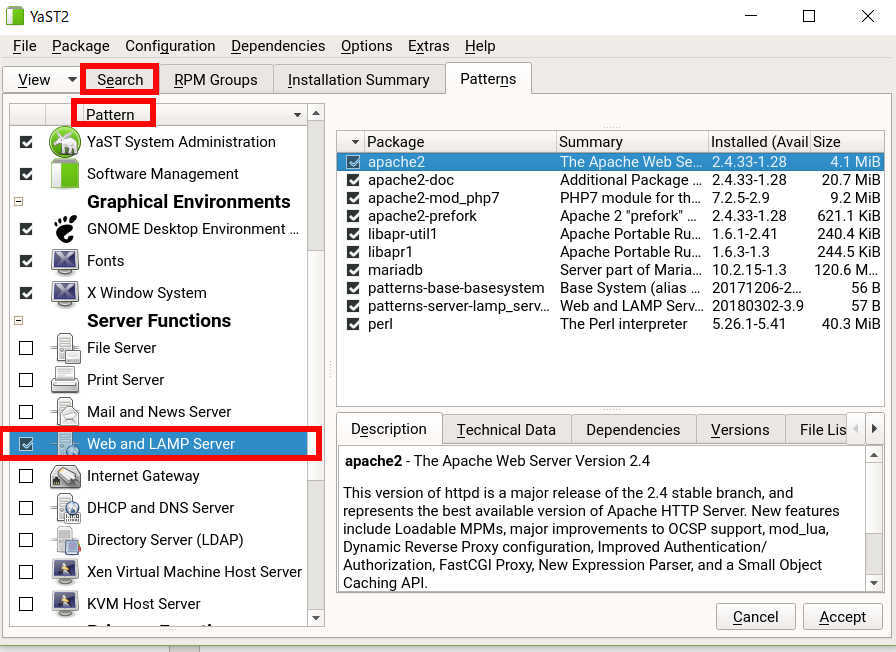Uncheck GNOME Desktop Environment pattern
The width and height of the screenshot is (896, 652).
(26, 229)
